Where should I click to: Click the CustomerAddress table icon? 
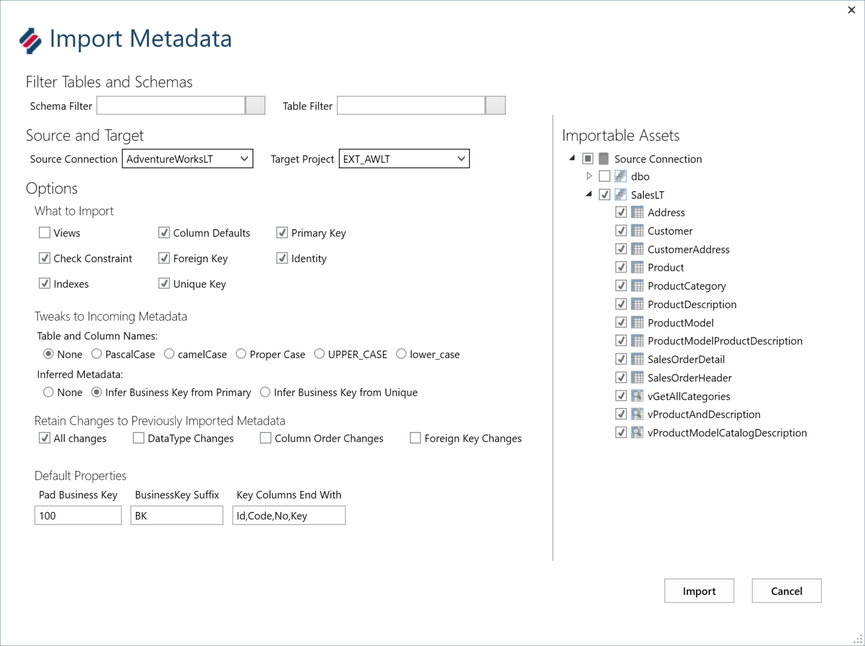point(637,249)
